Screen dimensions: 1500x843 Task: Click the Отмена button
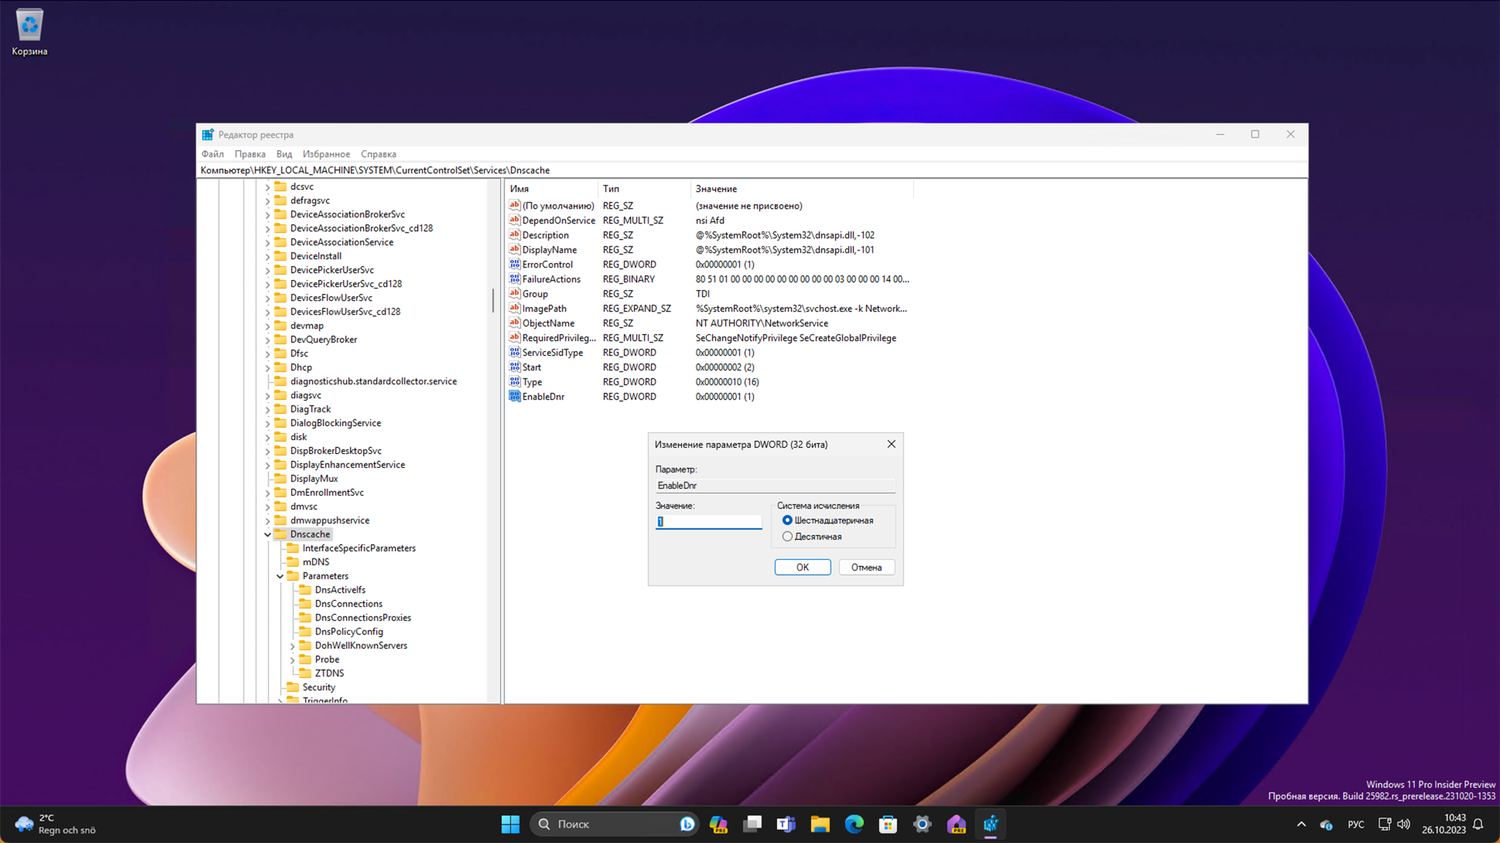[x=866, y=567]
